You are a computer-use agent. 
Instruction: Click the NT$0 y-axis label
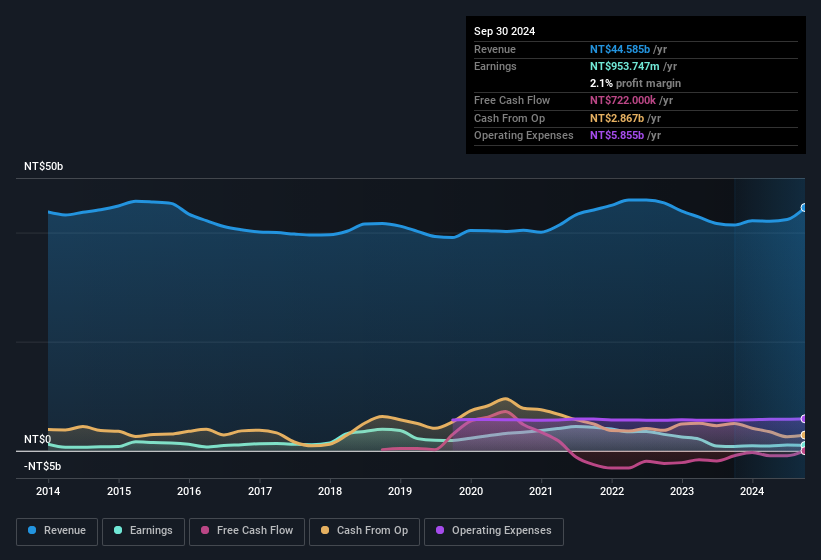click(x=38, y=439)
